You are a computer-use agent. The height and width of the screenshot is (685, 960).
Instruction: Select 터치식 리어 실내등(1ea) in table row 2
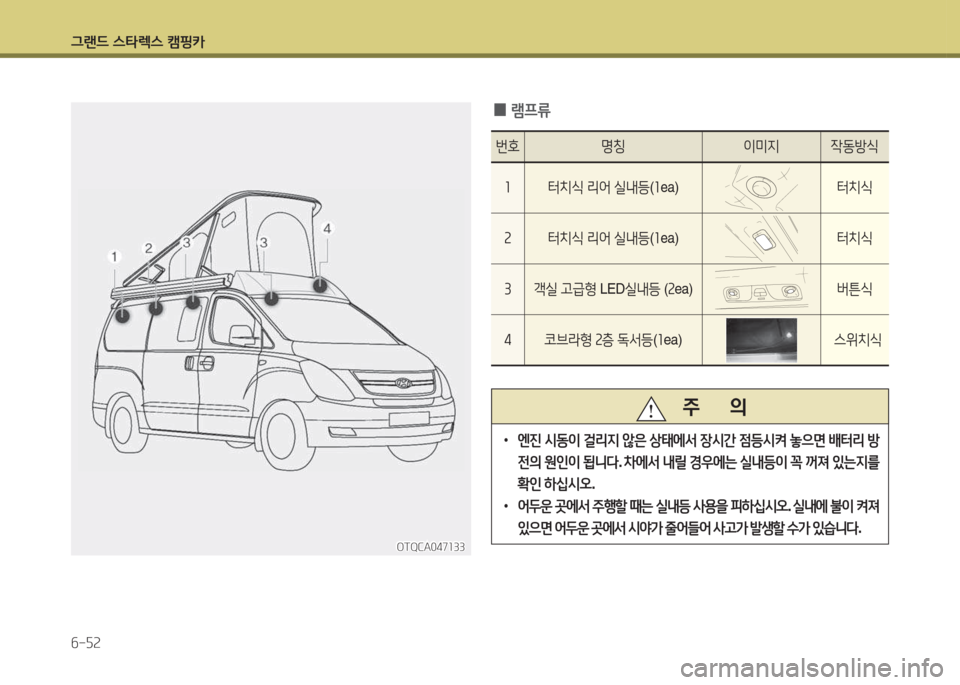[613, 238]
